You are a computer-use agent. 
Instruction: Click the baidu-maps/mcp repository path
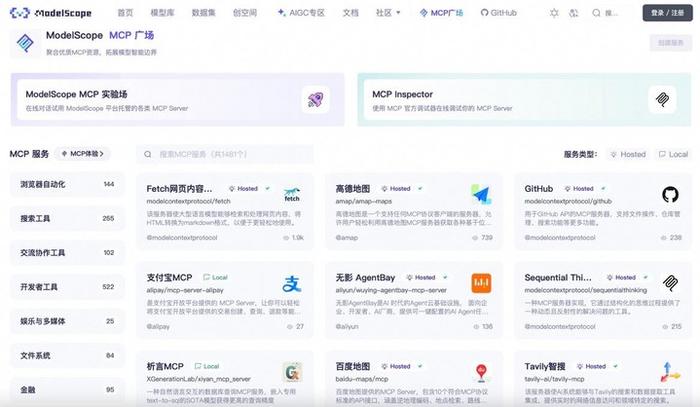click(362, 379)
